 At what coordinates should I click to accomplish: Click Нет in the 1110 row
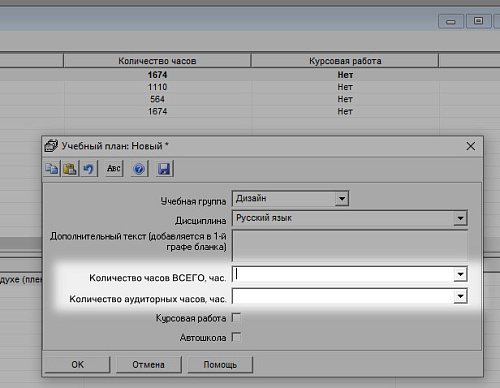pyautogui.click(x=345, y=87)
